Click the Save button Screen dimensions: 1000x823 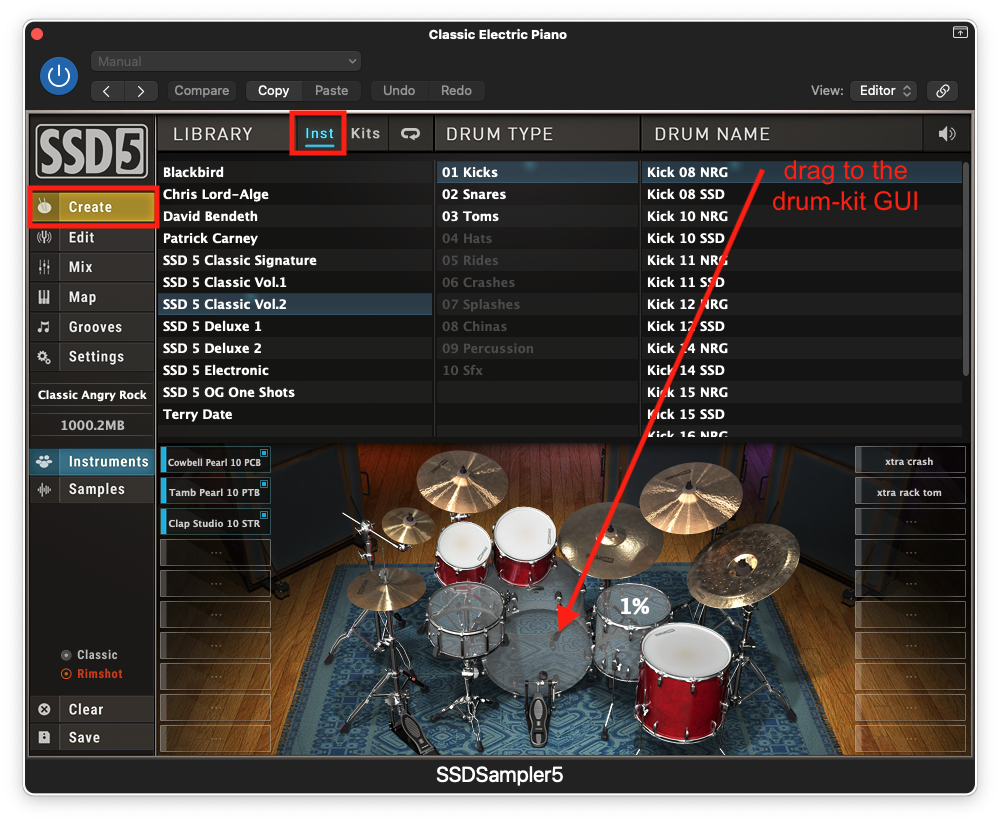(x=84, y=737)
